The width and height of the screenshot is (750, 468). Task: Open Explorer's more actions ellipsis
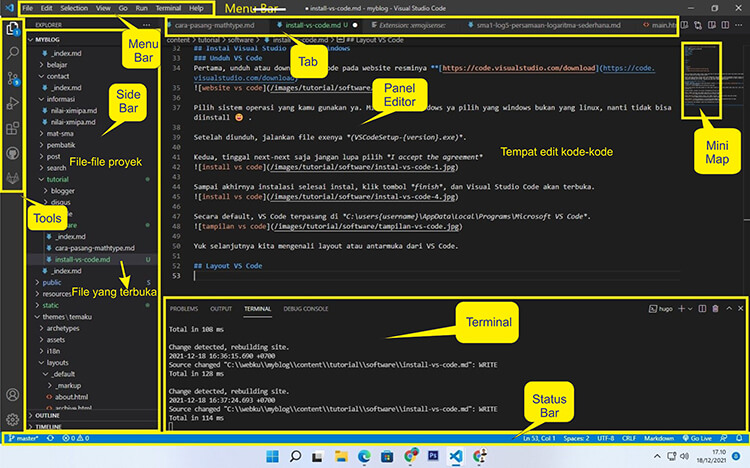(x=146, y=25)
